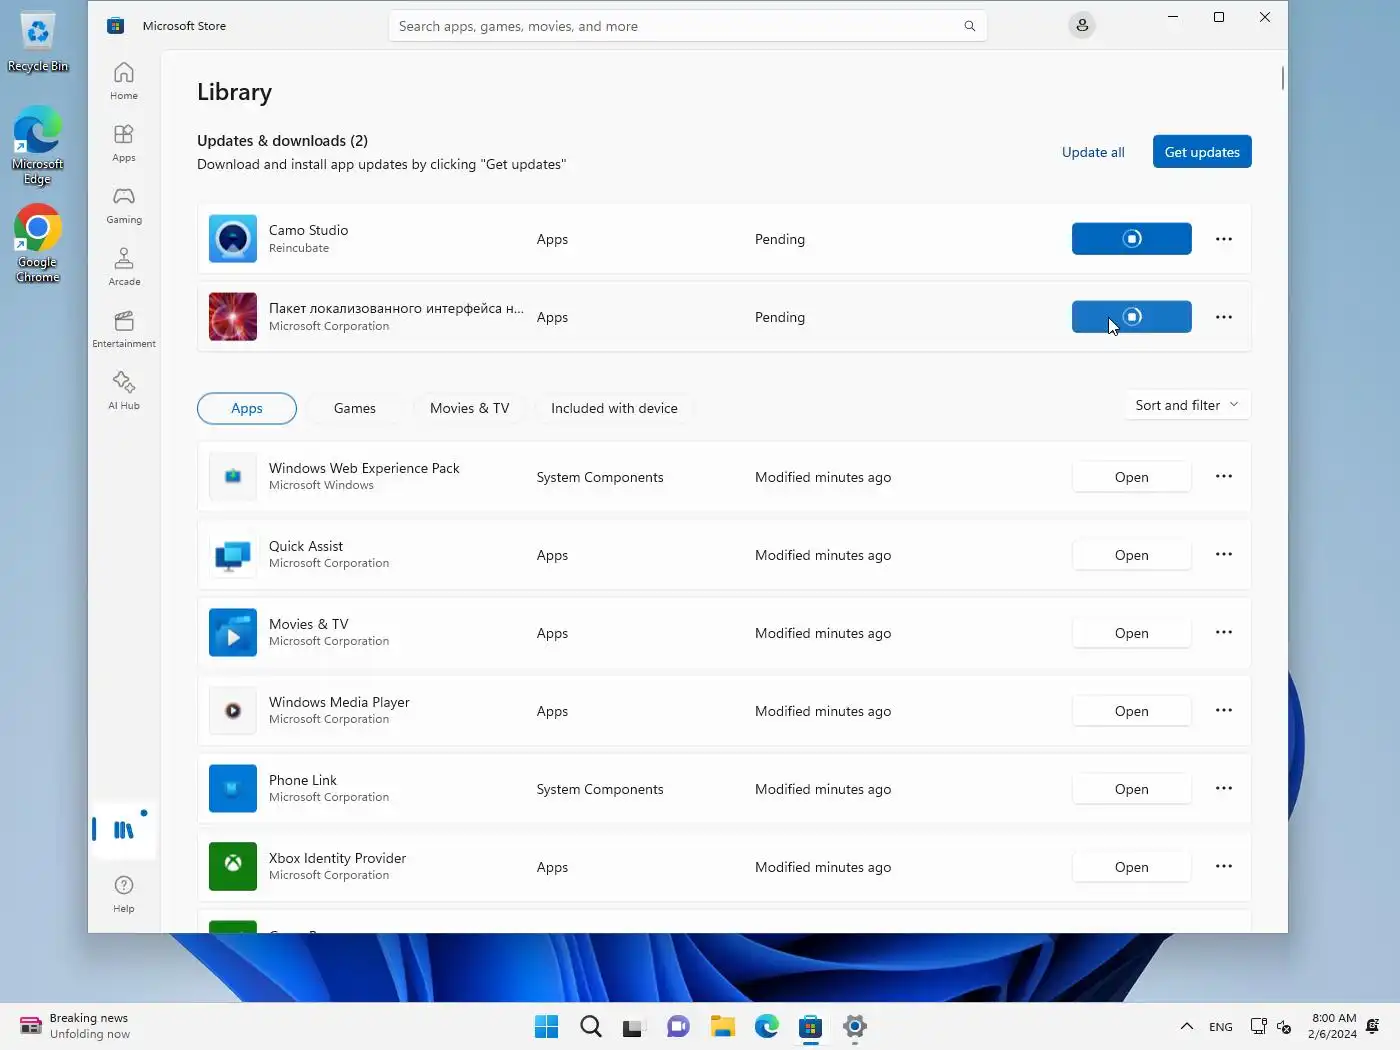Go to Home in Store sidebar
The image size is (1400, 1050).
pos(124,81)
